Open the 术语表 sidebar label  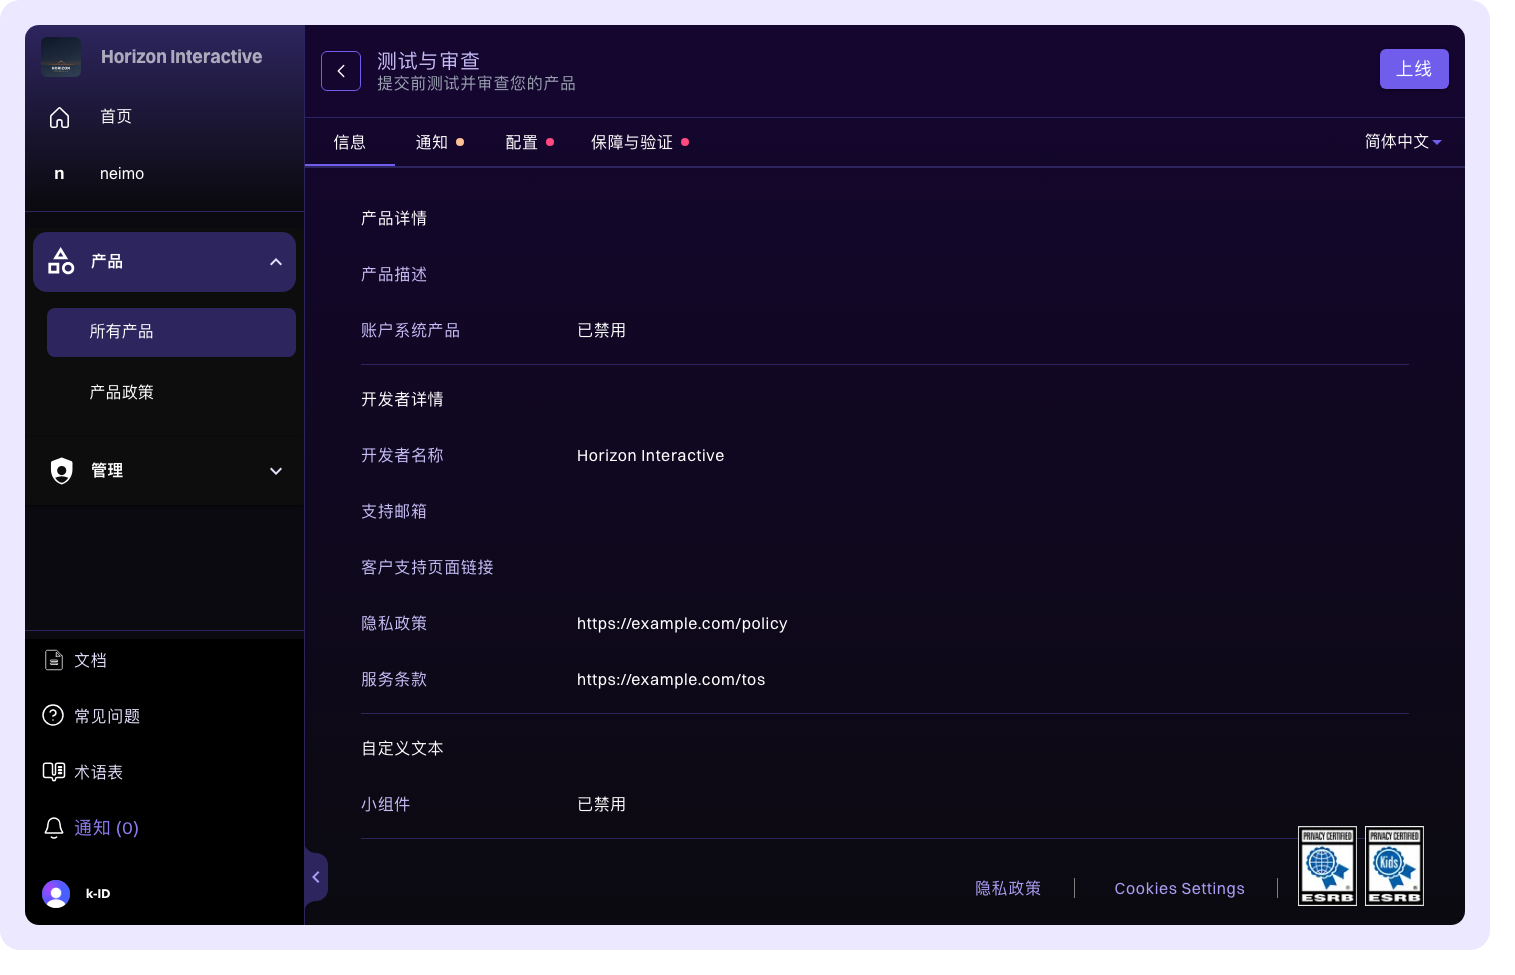(98, 772)
